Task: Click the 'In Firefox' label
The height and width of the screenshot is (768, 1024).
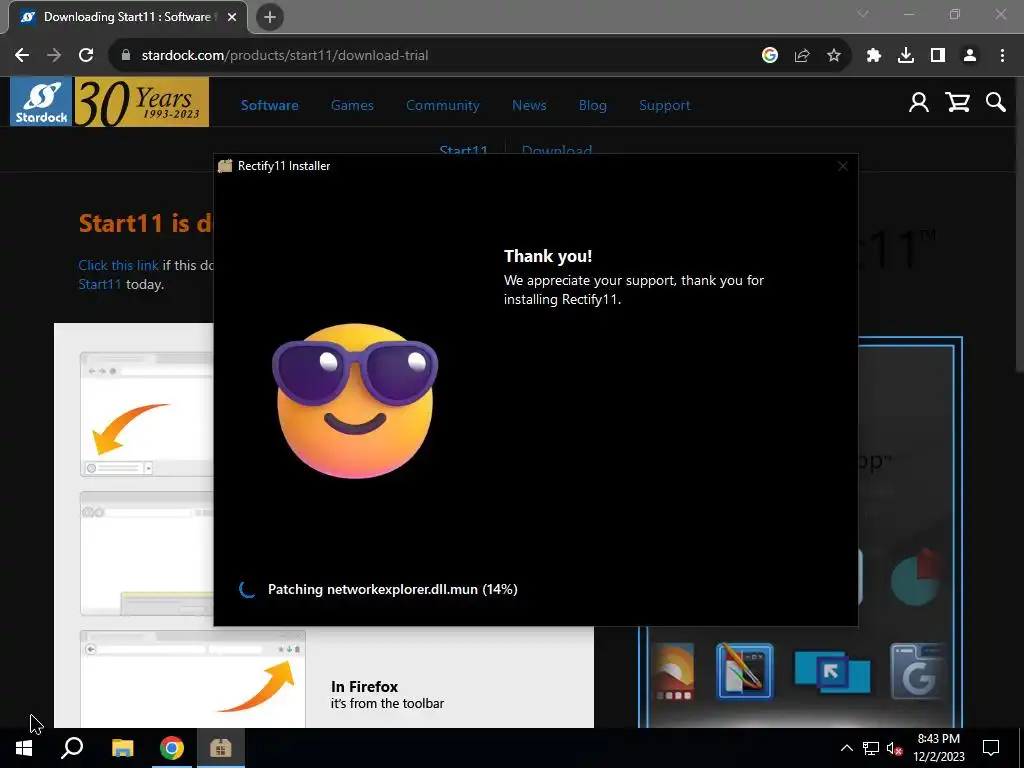Action: point(364,686)
